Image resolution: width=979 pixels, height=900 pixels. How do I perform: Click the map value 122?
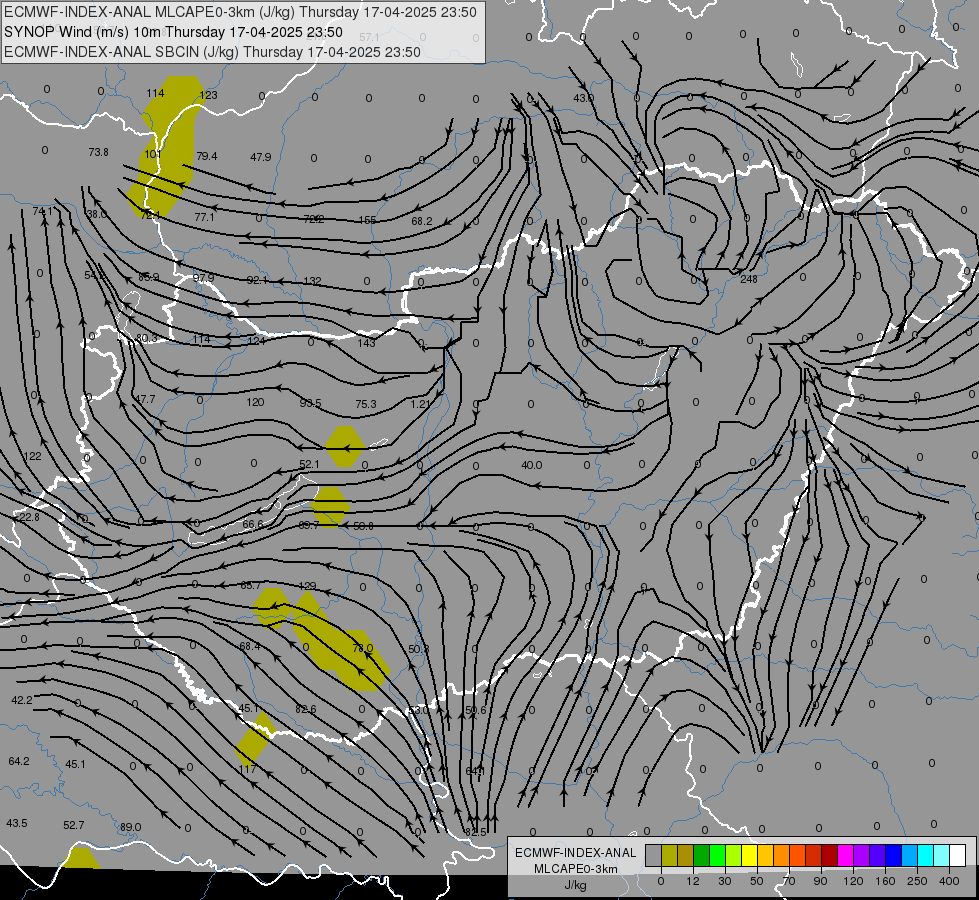pyautogui.click(x=32, y=456)
